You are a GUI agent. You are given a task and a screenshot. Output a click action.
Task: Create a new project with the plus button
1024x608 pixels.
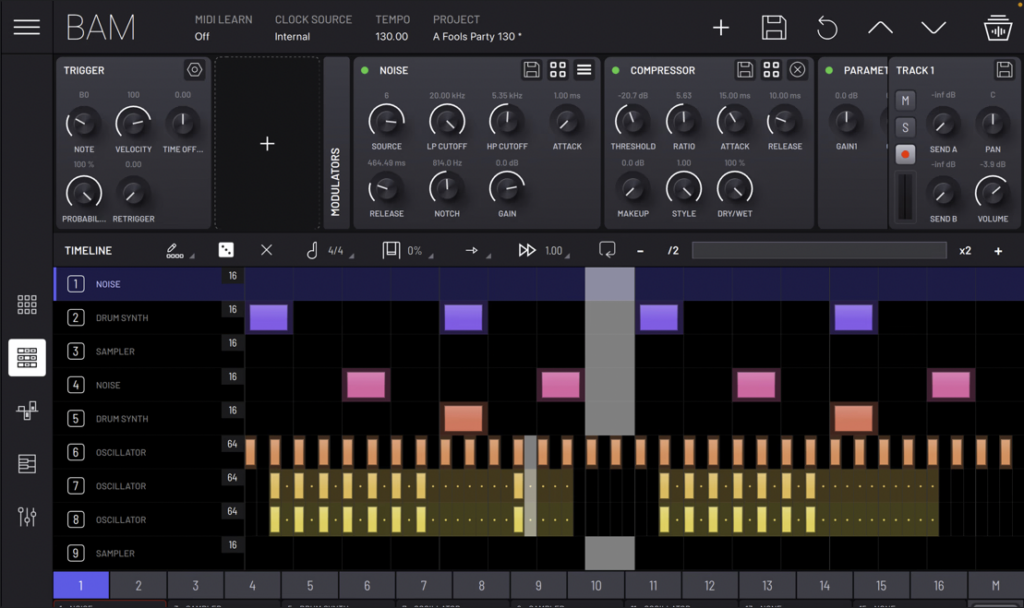[721, 27]
